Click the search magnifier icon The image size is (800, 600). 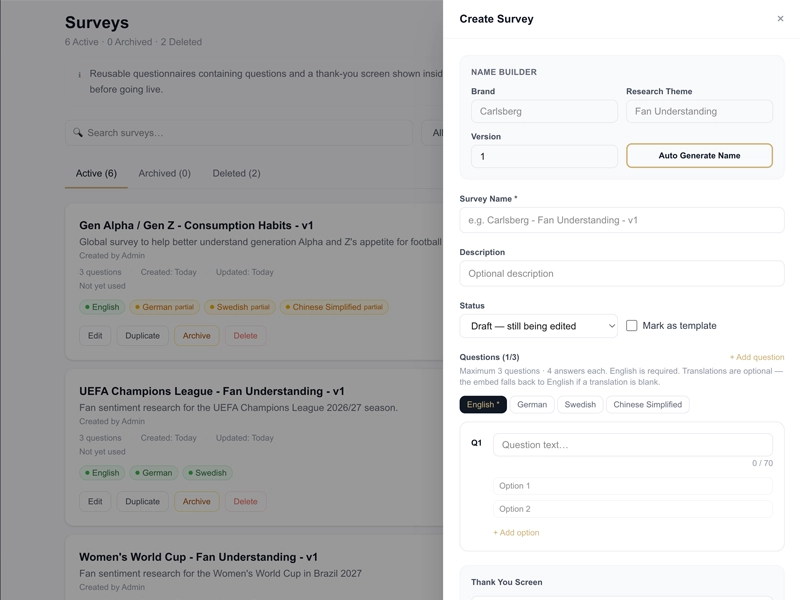coord(78,133)
